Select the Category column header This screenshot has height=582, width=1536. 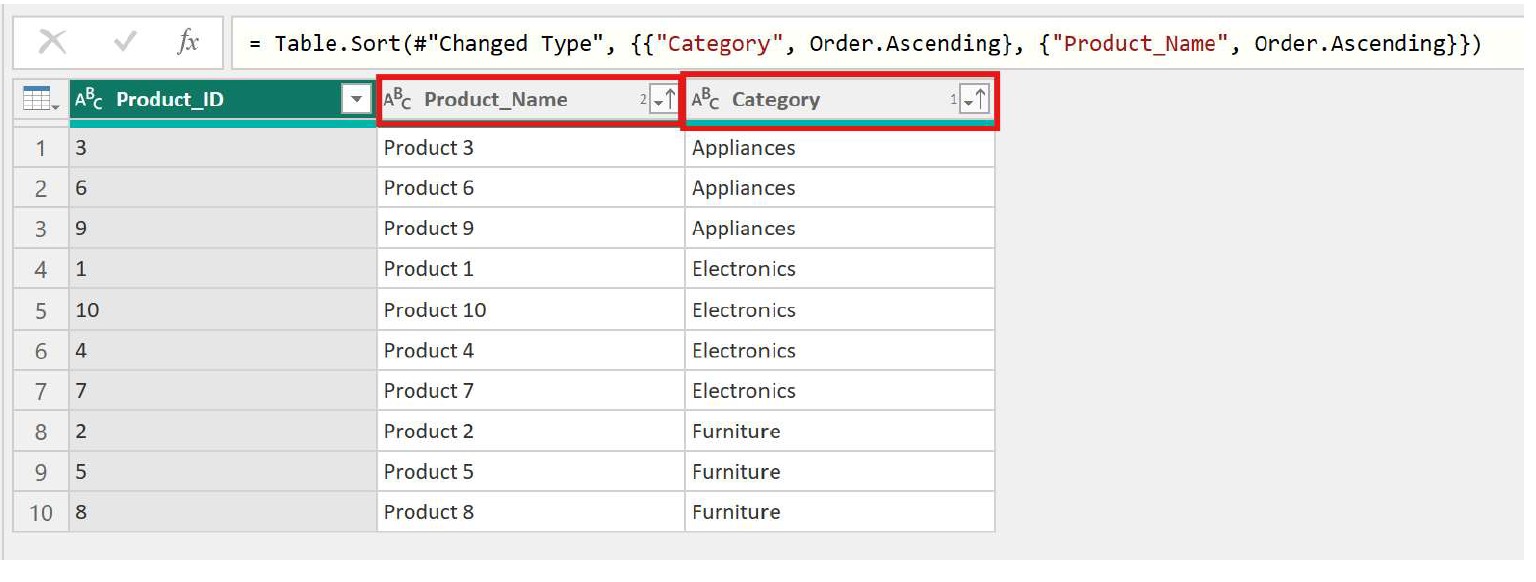839,99
